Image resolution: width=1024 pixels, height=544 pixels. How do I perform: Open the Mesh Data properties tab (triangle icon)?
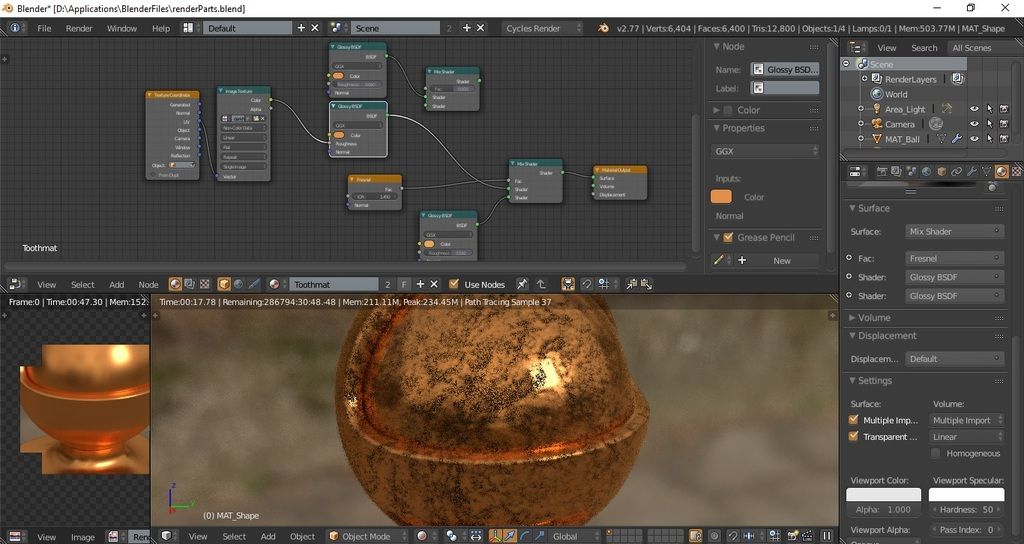(987, 172)
